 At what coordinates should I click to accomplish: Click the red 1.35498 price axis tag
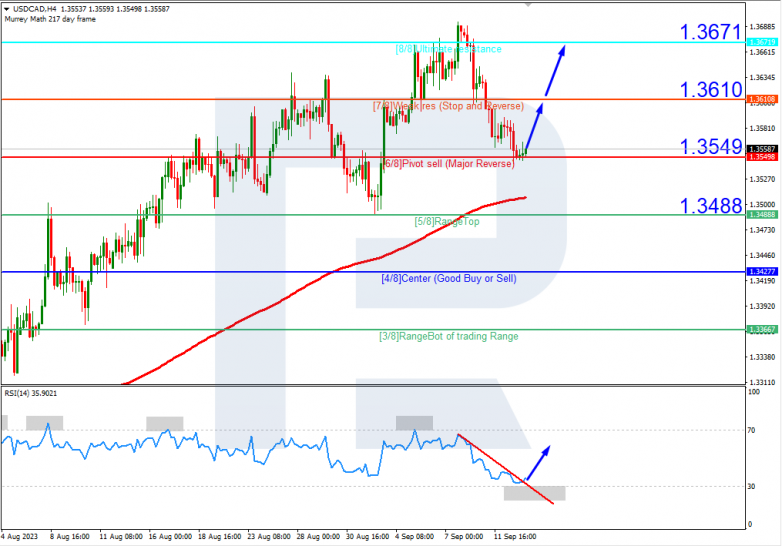coord(762,157)
